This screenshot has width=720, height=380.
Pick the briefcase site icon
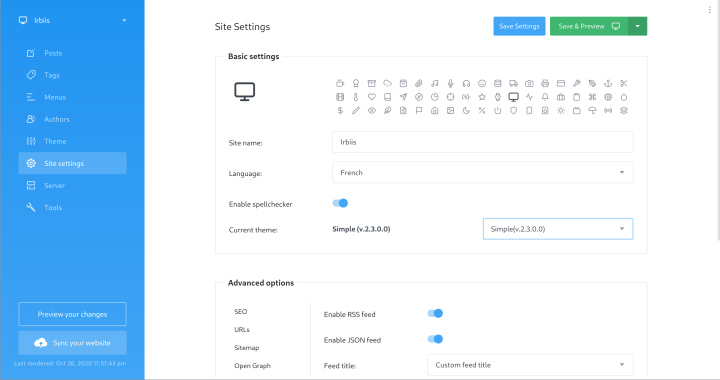[x=561, y=97]
